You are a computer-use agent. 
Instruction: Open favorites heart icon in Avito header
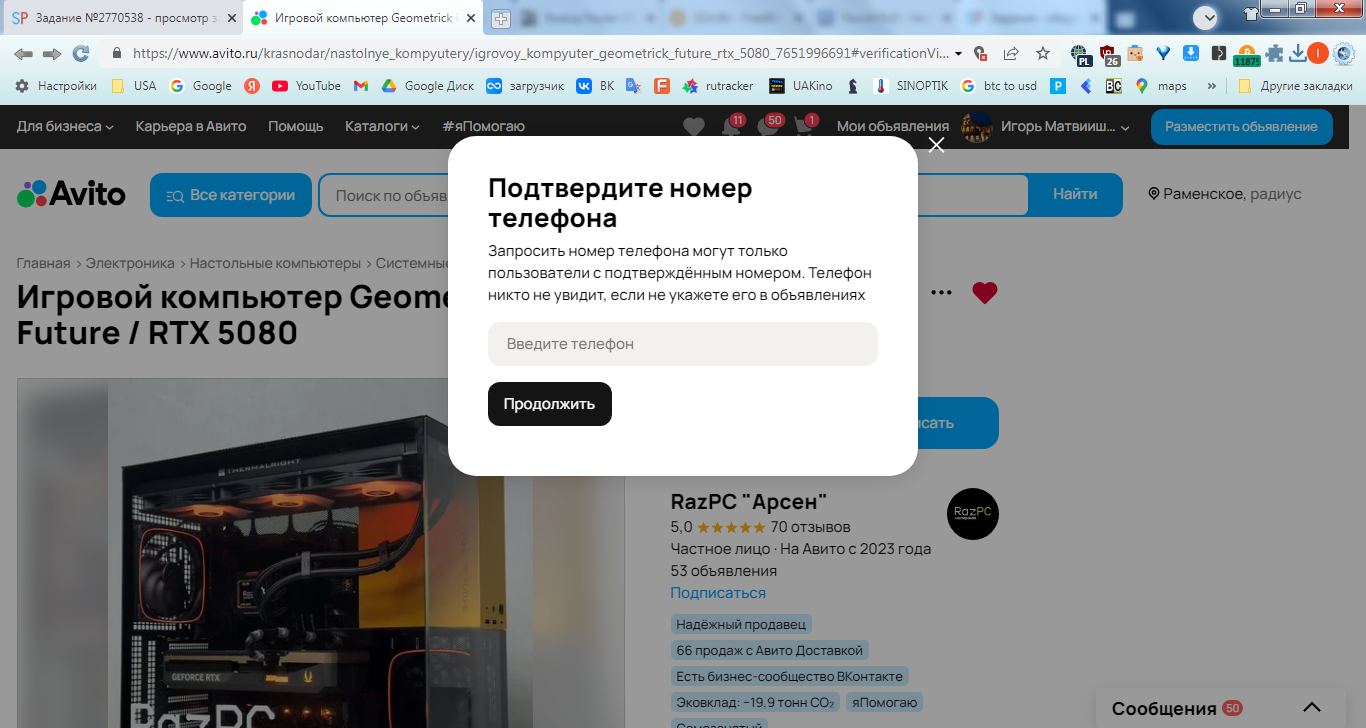pos(694,127)
